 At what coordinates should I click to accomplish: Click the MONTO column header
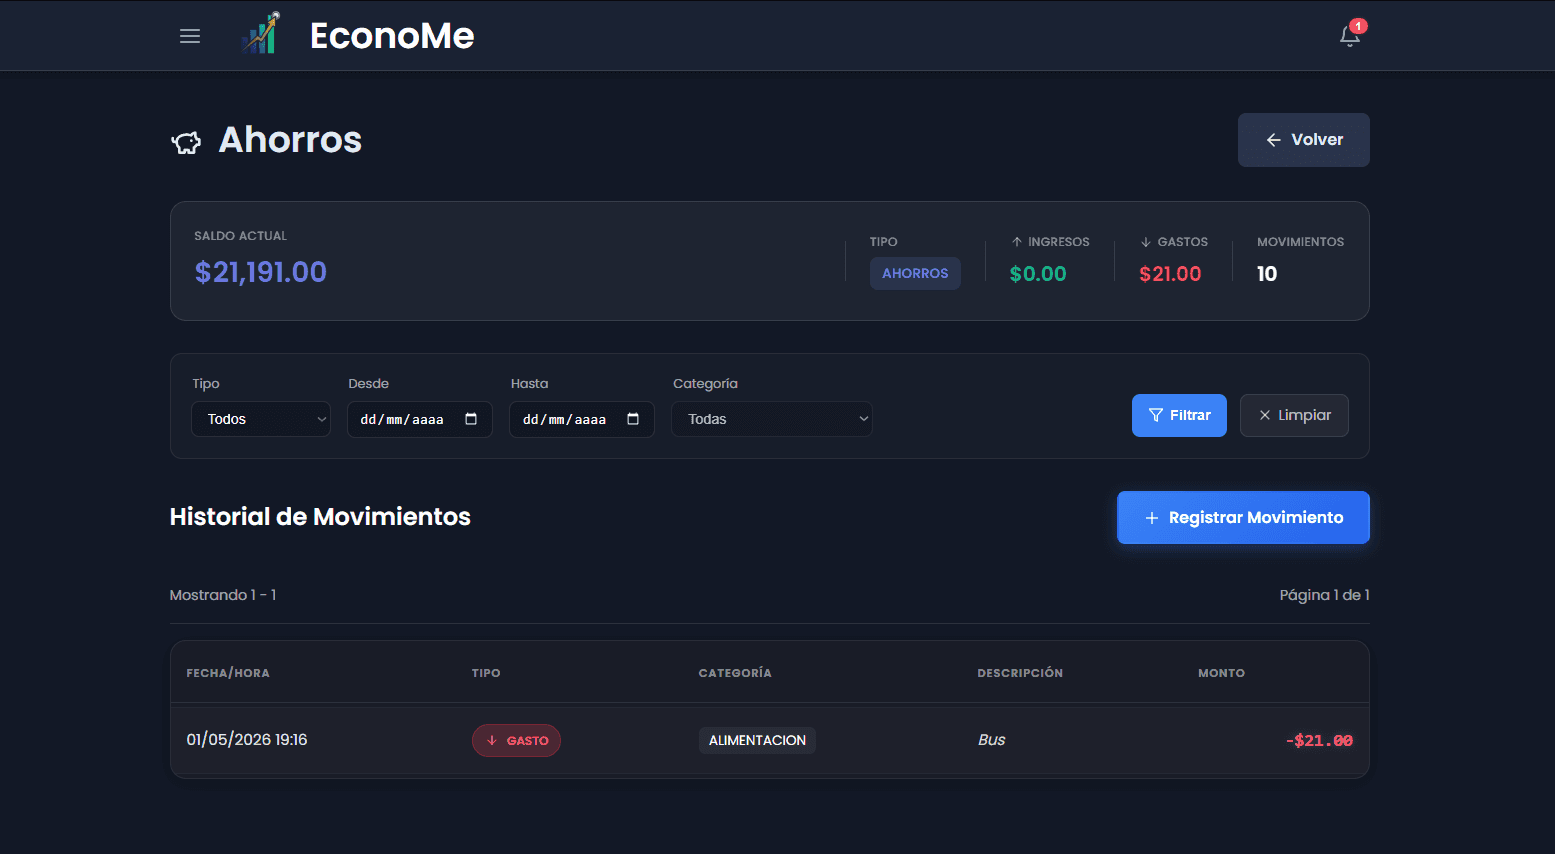pos(1221,673)
